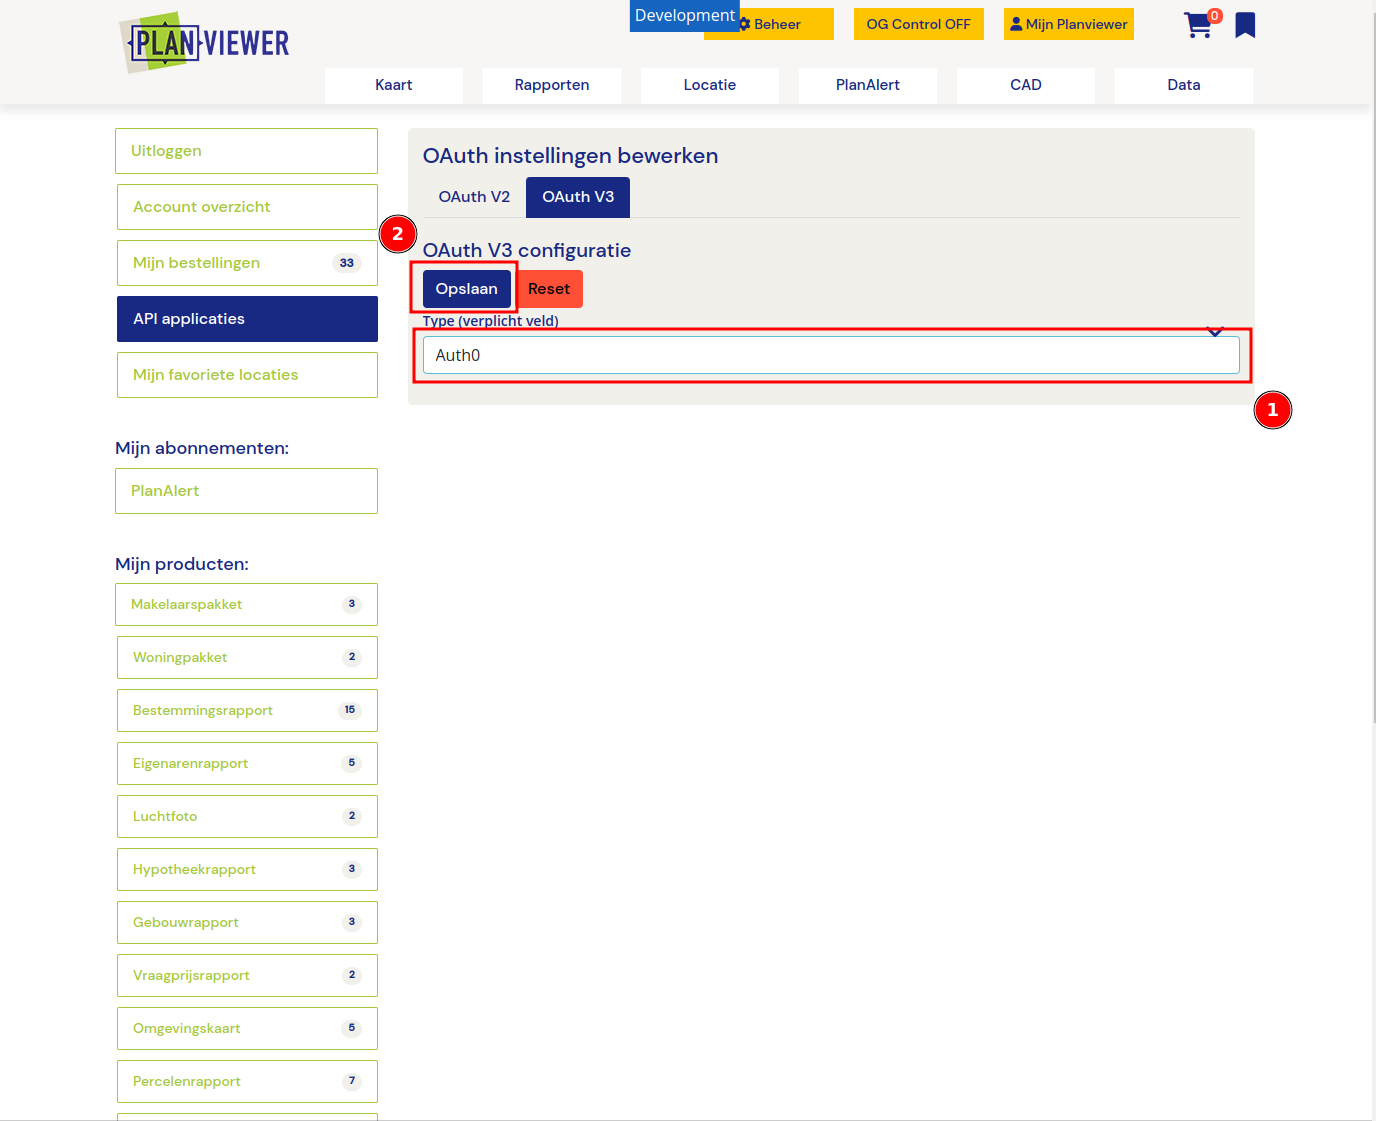Open the Kaart menu item
This screenshot has width=1376, height=1121.
(x=394, y=85)
